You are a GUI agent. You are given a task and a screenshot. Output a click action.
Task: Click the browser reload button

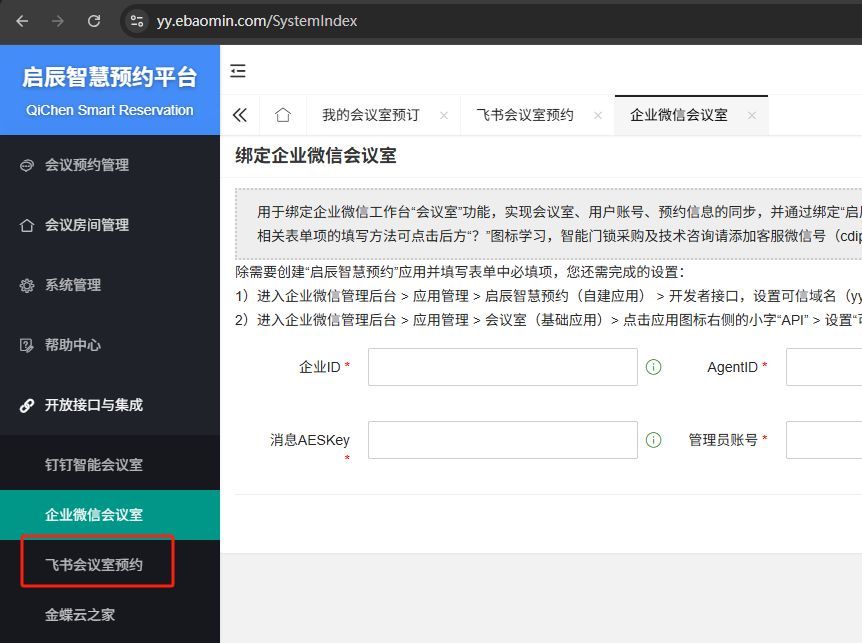click(x=94, y=20)
